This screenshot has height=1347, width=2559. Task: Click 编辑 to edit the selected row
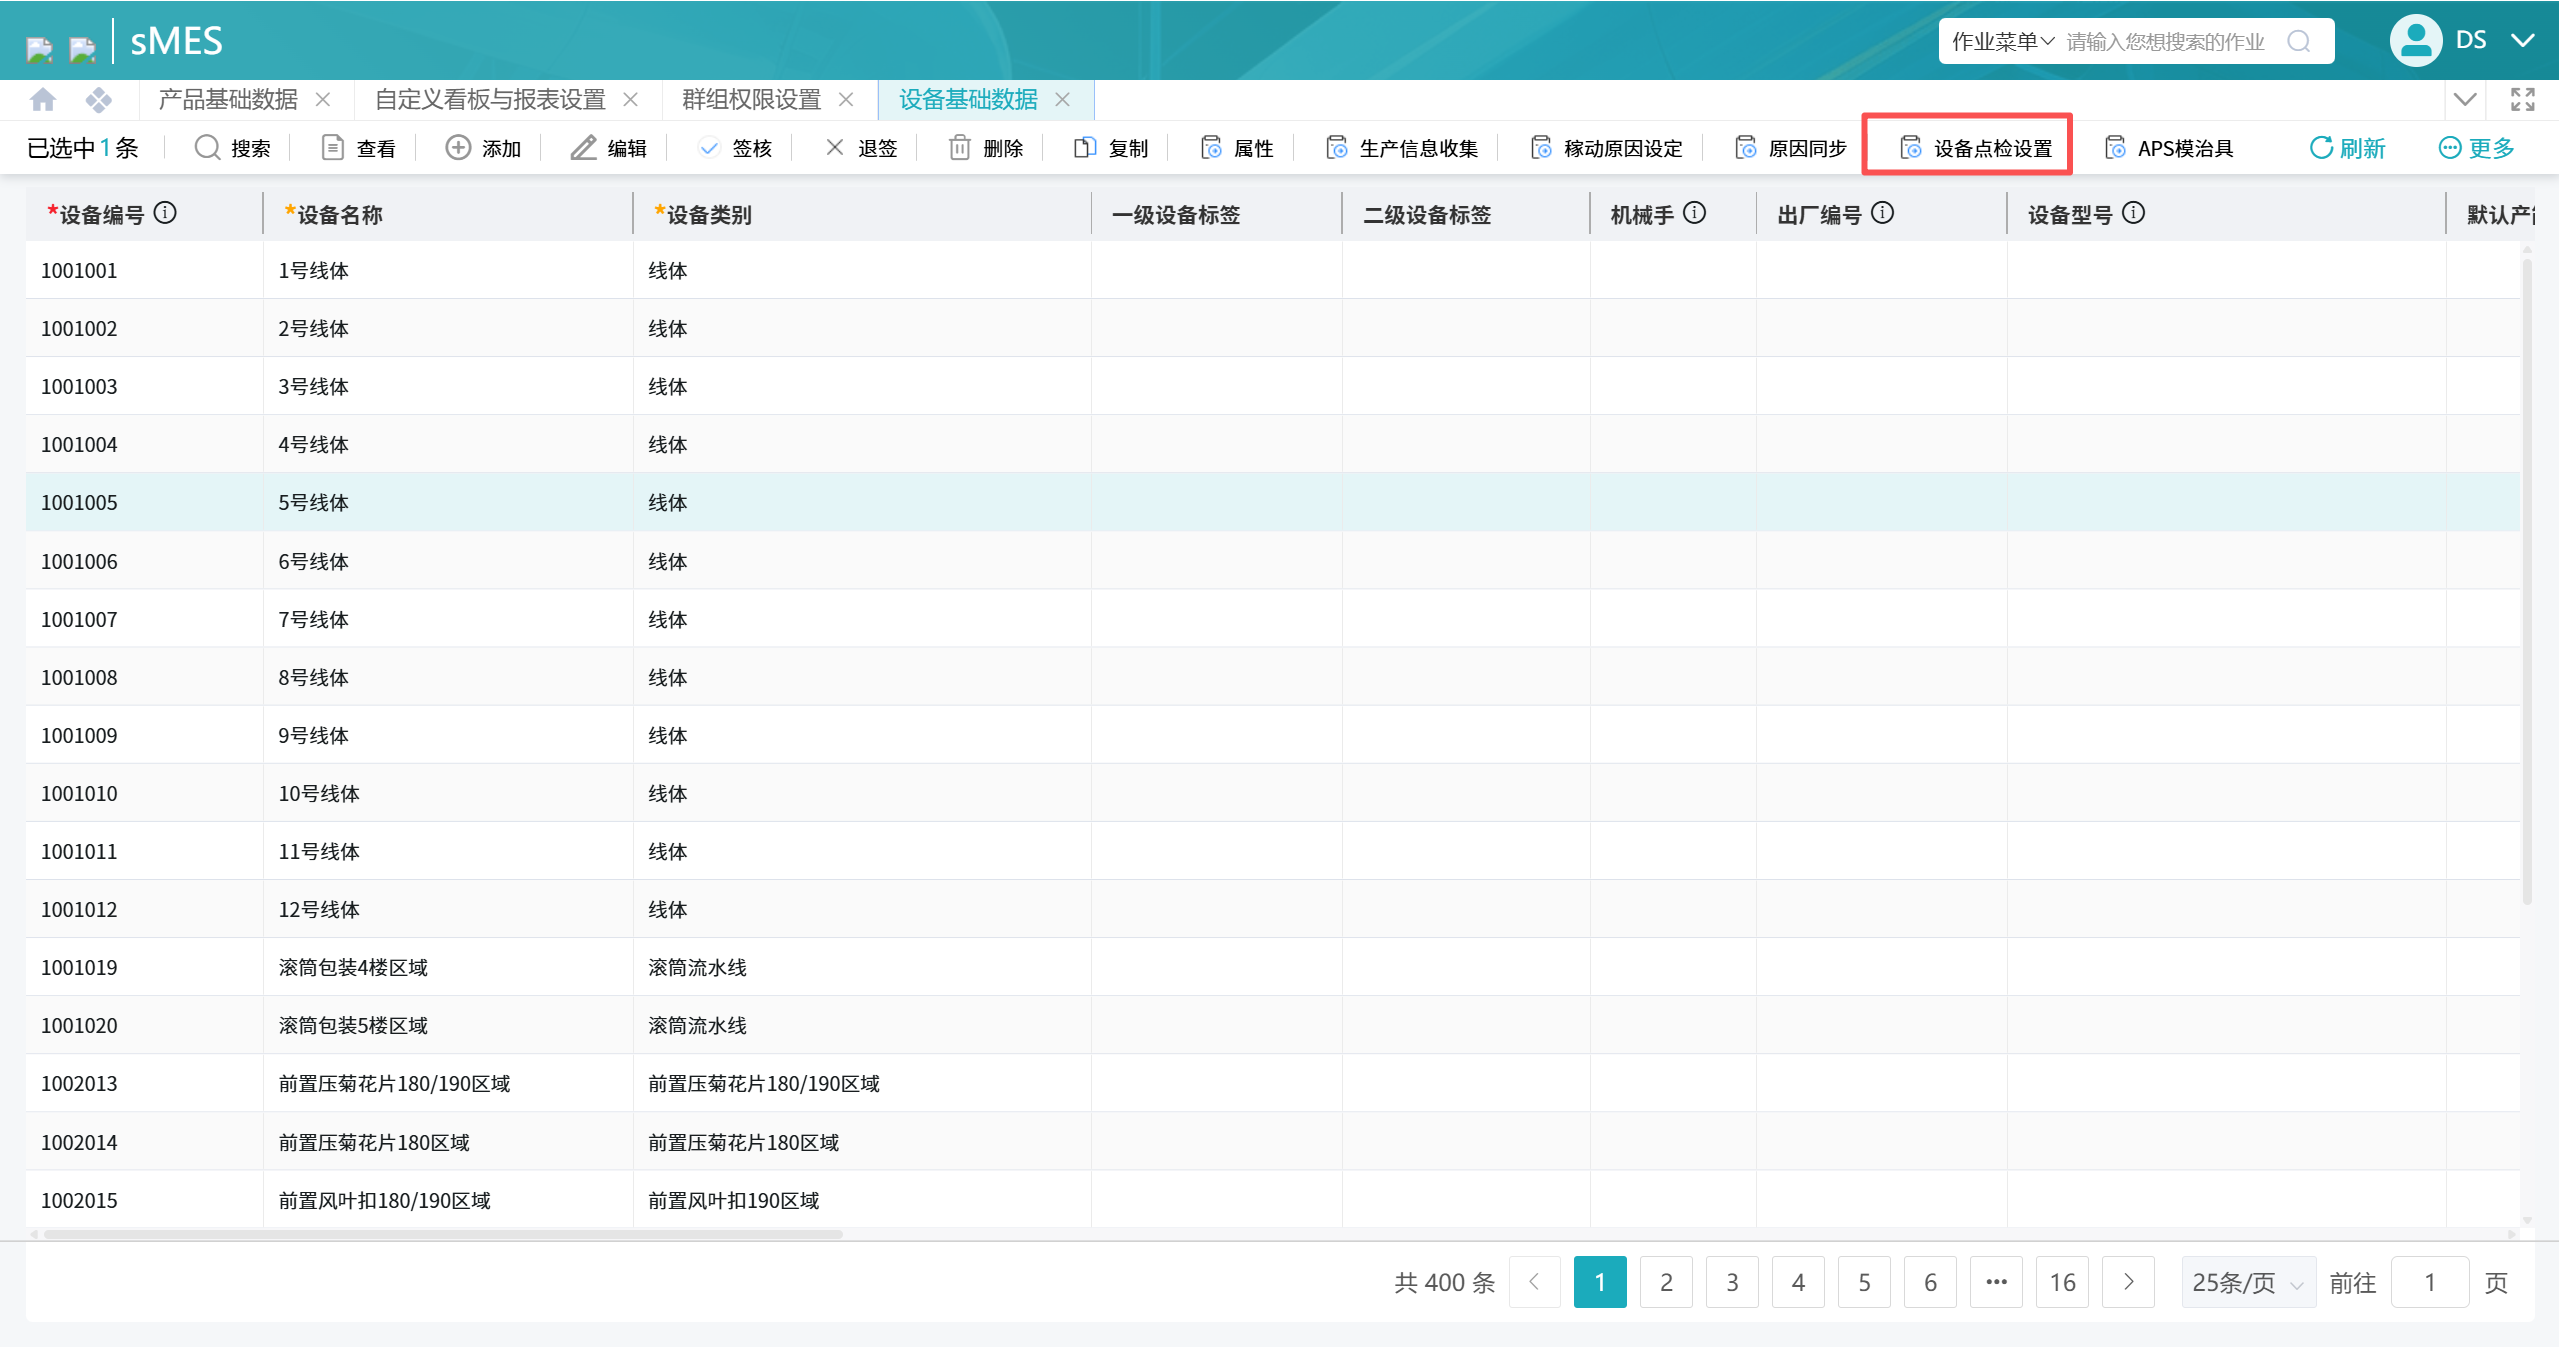click(608, 148)
